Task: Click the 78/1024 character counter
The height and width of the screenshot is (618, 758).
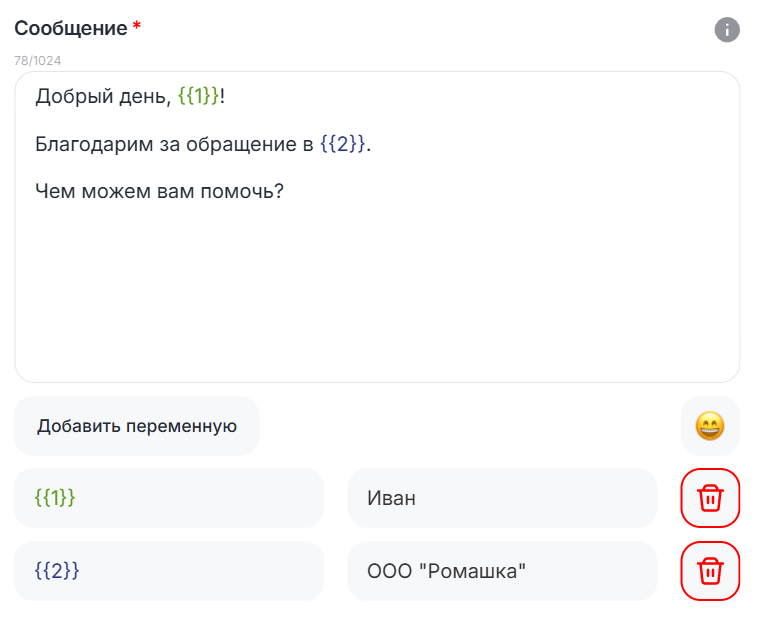Action: point(38,60)
